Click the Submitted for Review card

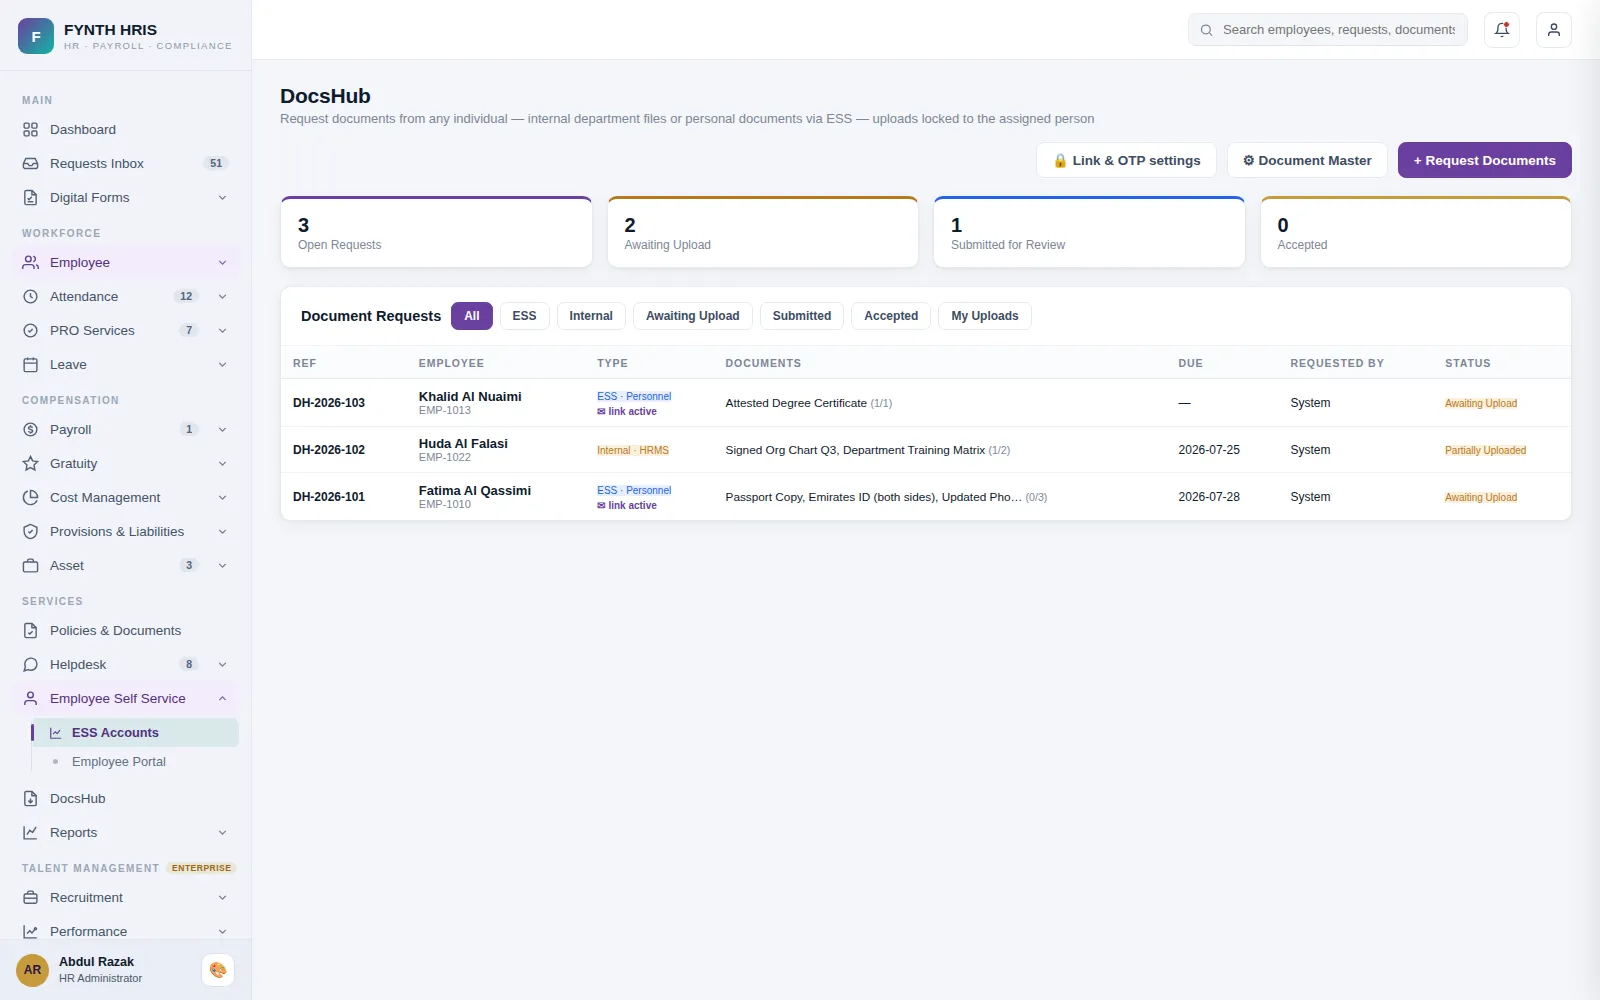(1089, 232)
